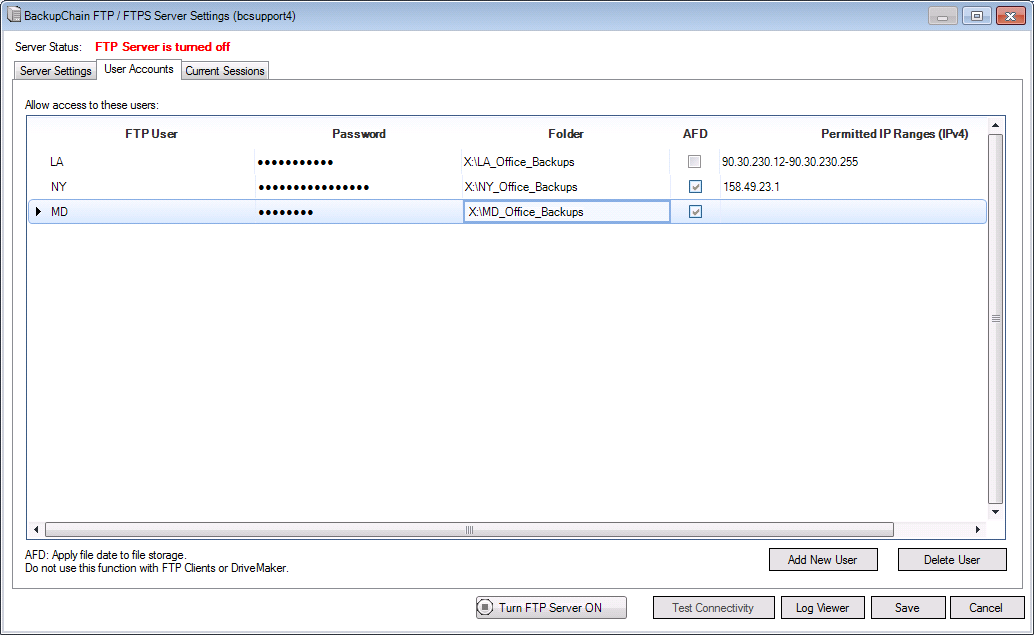Screen dimensions: 1034x635
Task: Select the NY FTP user cell
Action: [150, 187]
